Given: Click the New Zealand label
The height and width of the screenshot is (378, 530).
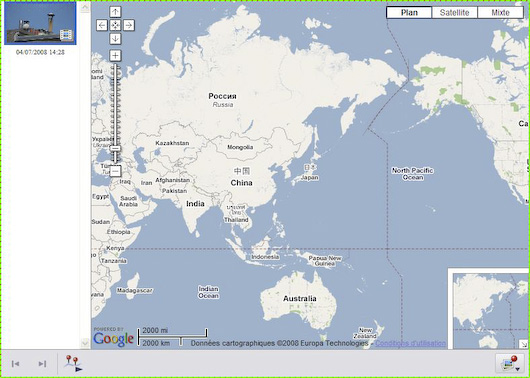Looking at the screenshot, I should point(365,333).
